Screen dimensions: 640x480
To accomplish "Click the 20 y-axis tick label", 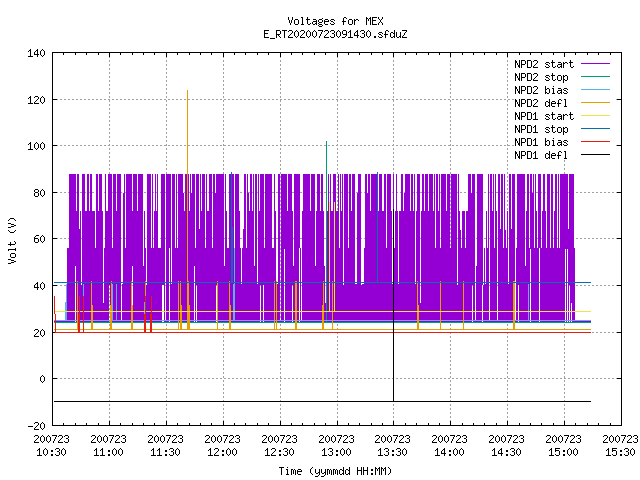I will (39, 333).
